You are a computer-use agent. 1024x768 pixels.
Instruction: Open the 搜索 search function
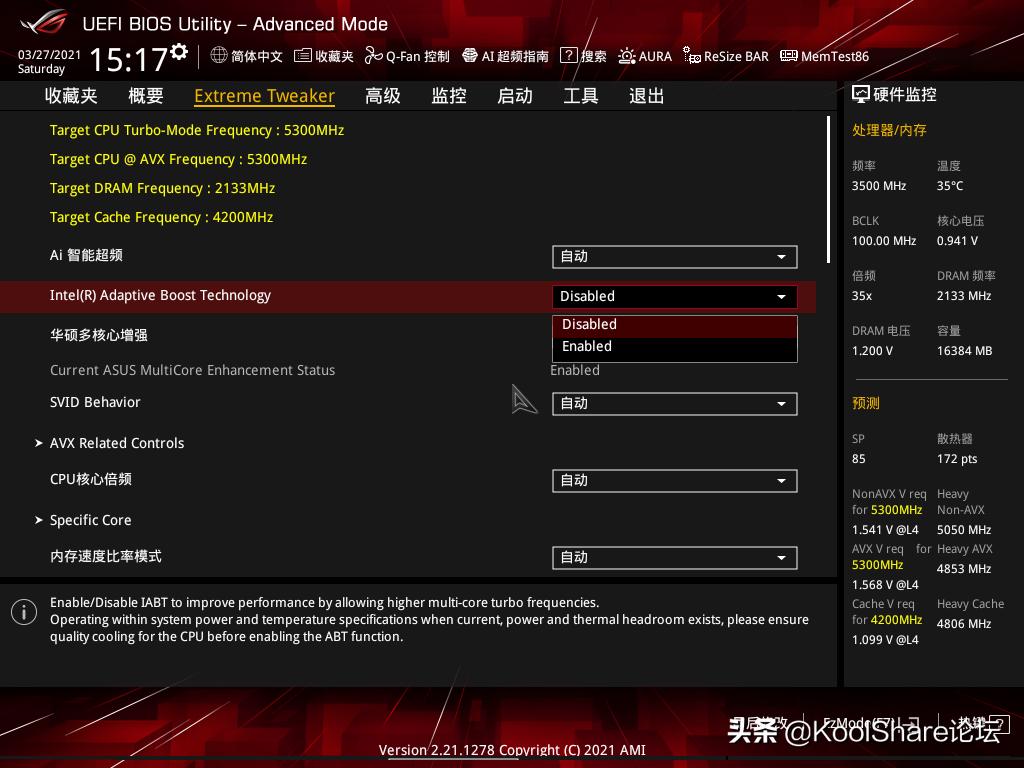point(583,56)
